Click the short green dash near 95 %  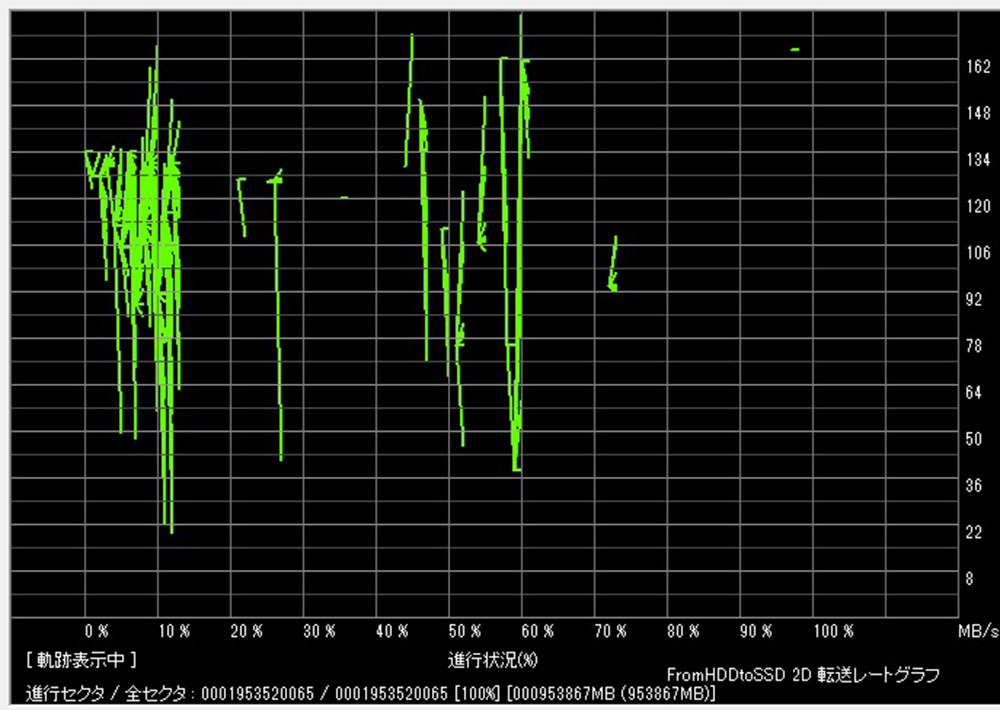(795, 50)
